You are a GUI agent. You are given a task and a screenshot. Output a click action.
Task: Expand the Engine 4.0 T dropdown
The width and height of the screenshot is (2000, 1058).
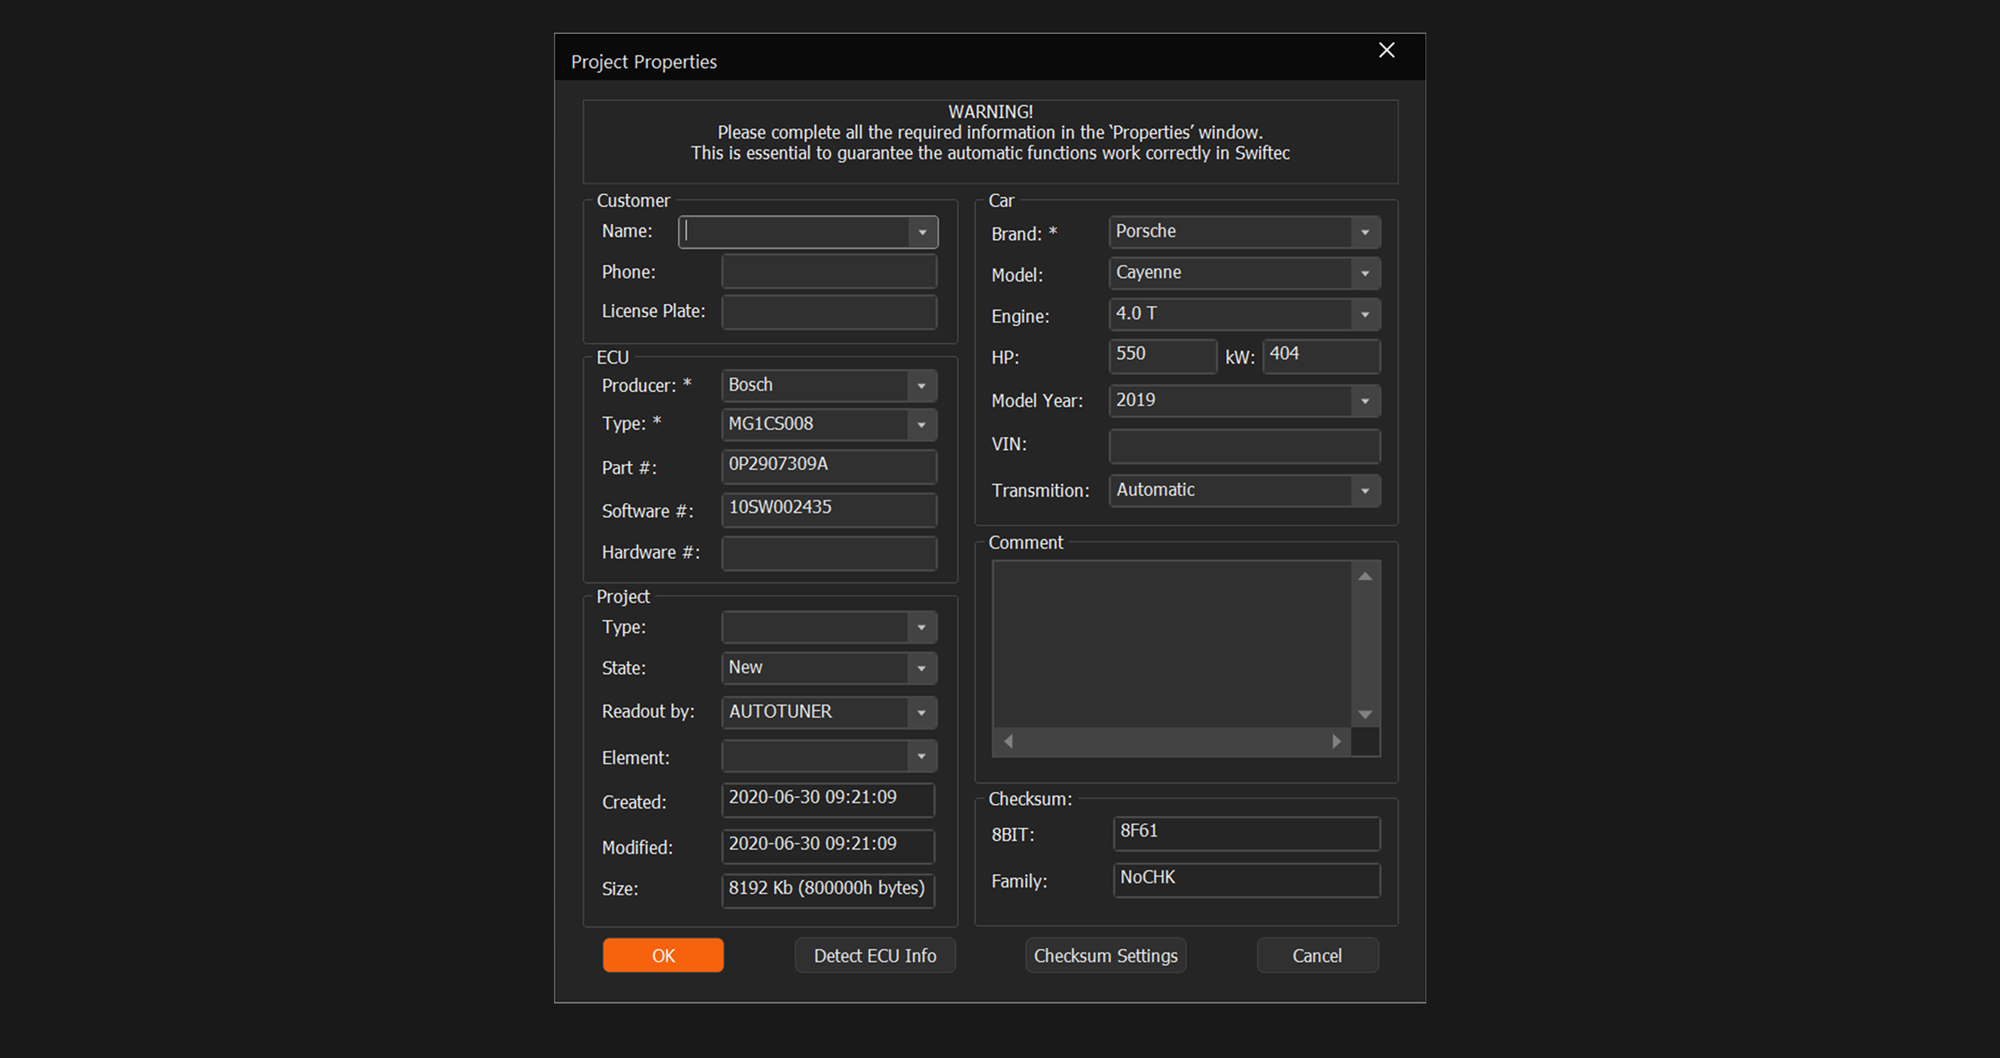tap(1364, 315)
